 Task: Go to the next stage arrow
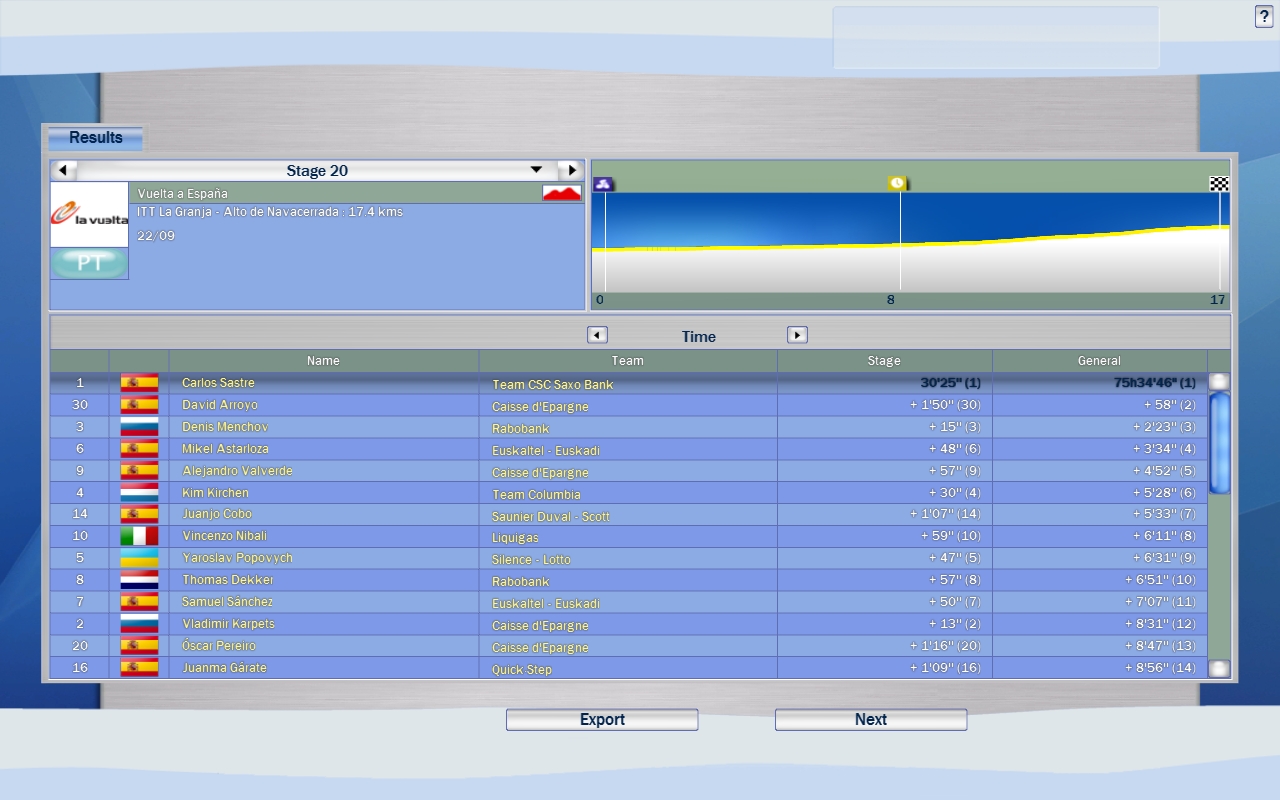(x=571, y=171)
